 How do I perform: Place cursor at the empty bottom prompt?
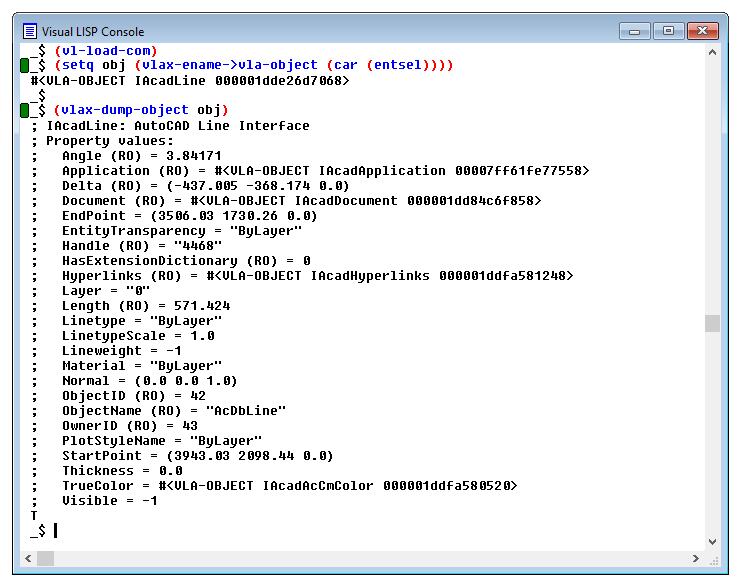click(56, 531)
